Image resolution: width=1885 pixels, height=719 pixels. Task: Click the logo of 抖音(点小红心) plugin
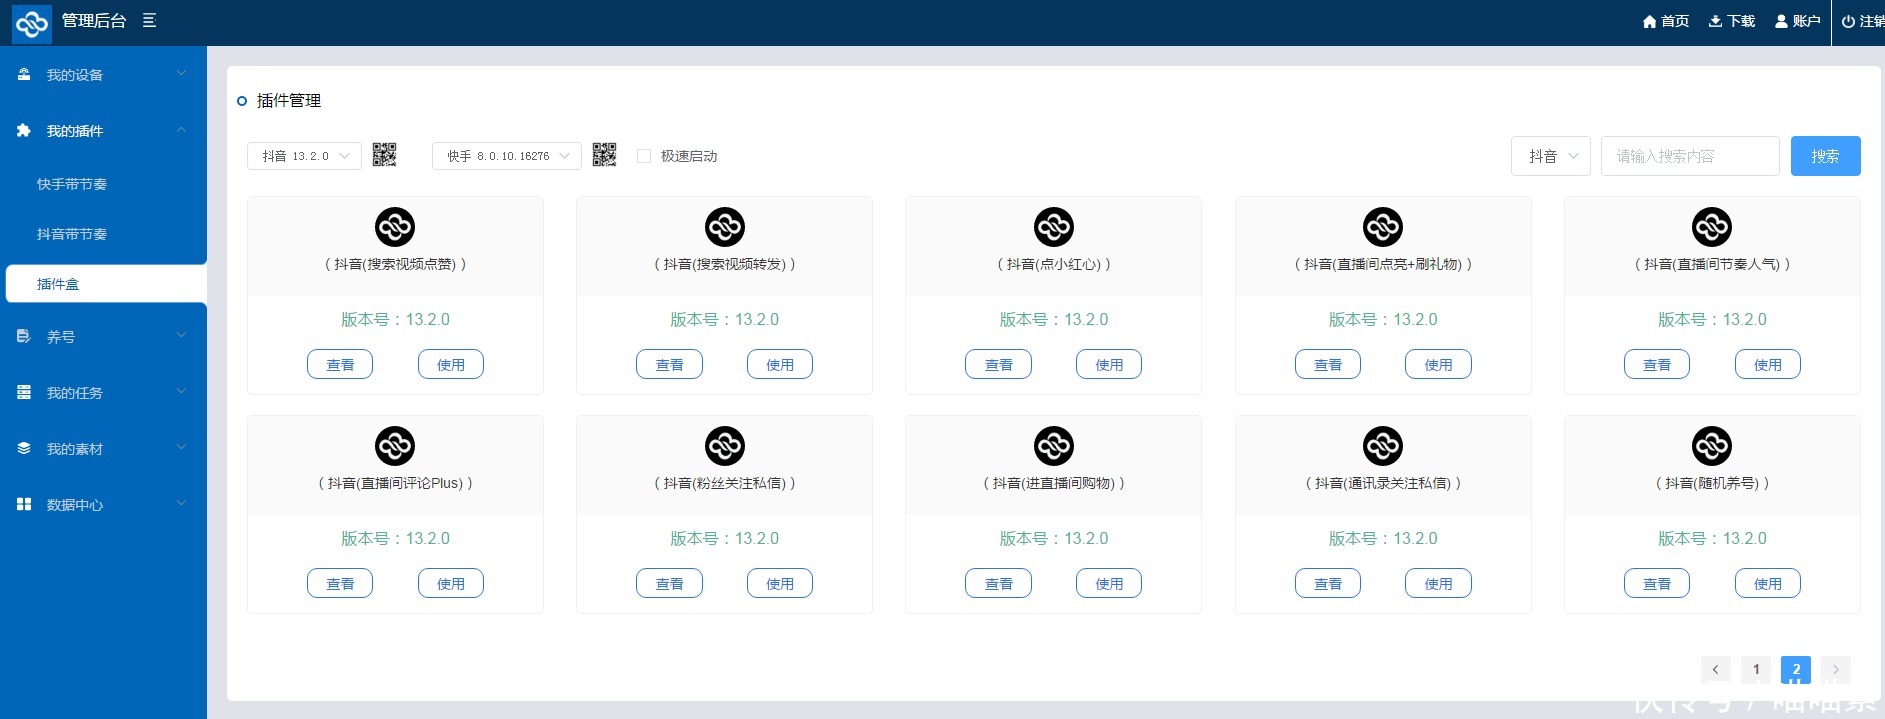1054,227
